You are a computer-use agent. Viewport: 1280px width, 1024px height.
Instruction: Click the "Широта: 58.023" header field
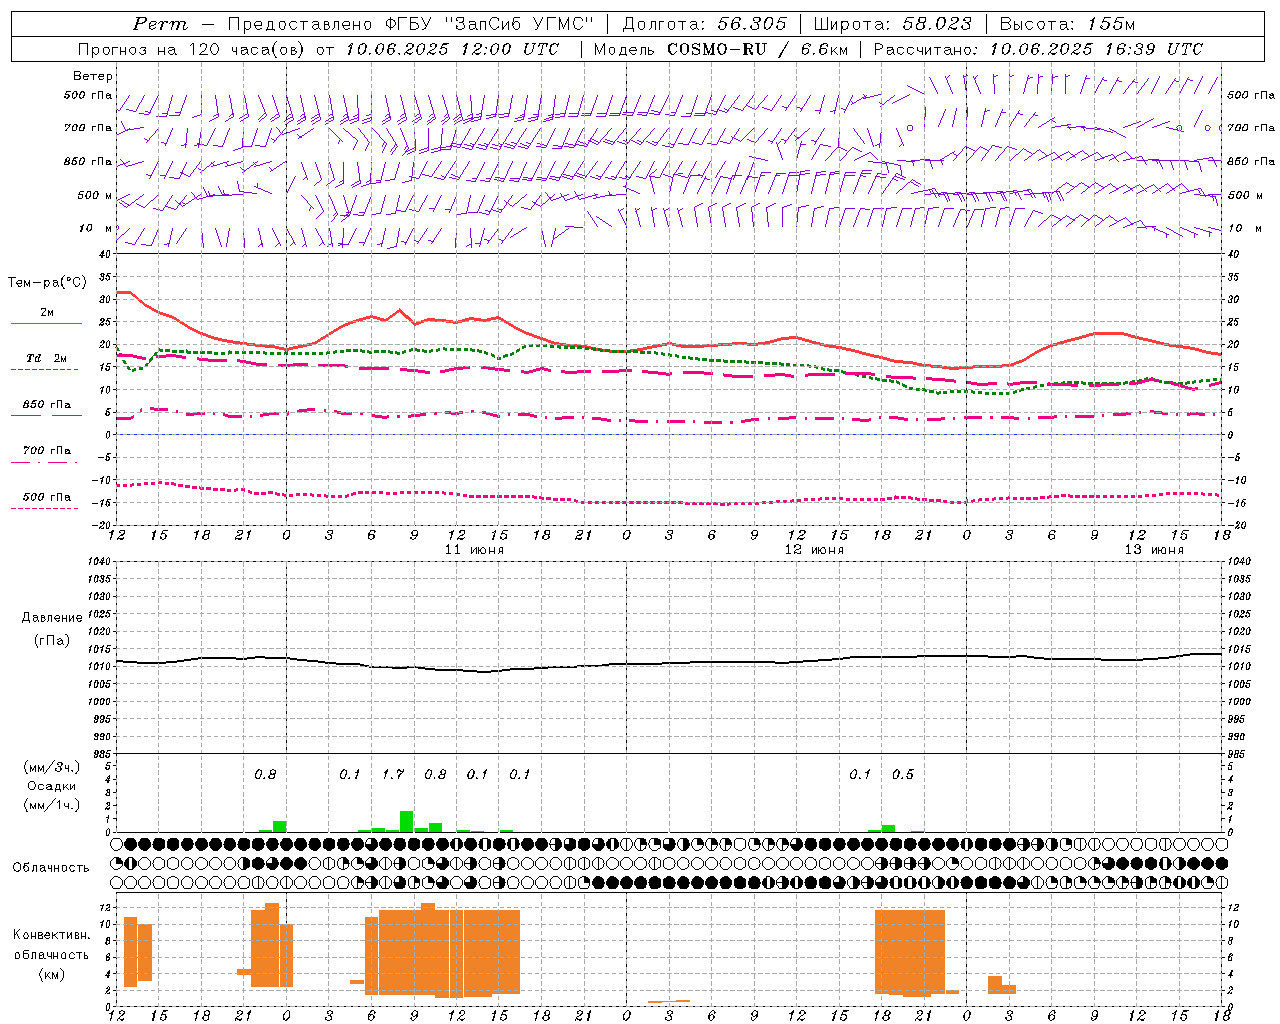(892, 24)
